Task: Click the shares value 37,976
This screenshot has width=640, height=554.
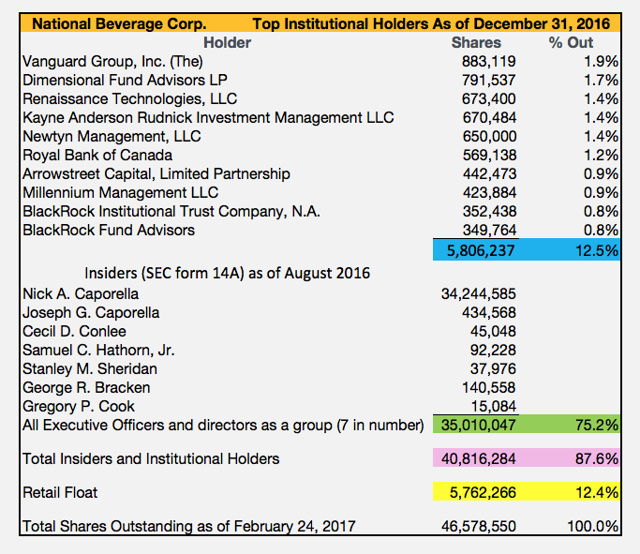Action: pos(493,369)
